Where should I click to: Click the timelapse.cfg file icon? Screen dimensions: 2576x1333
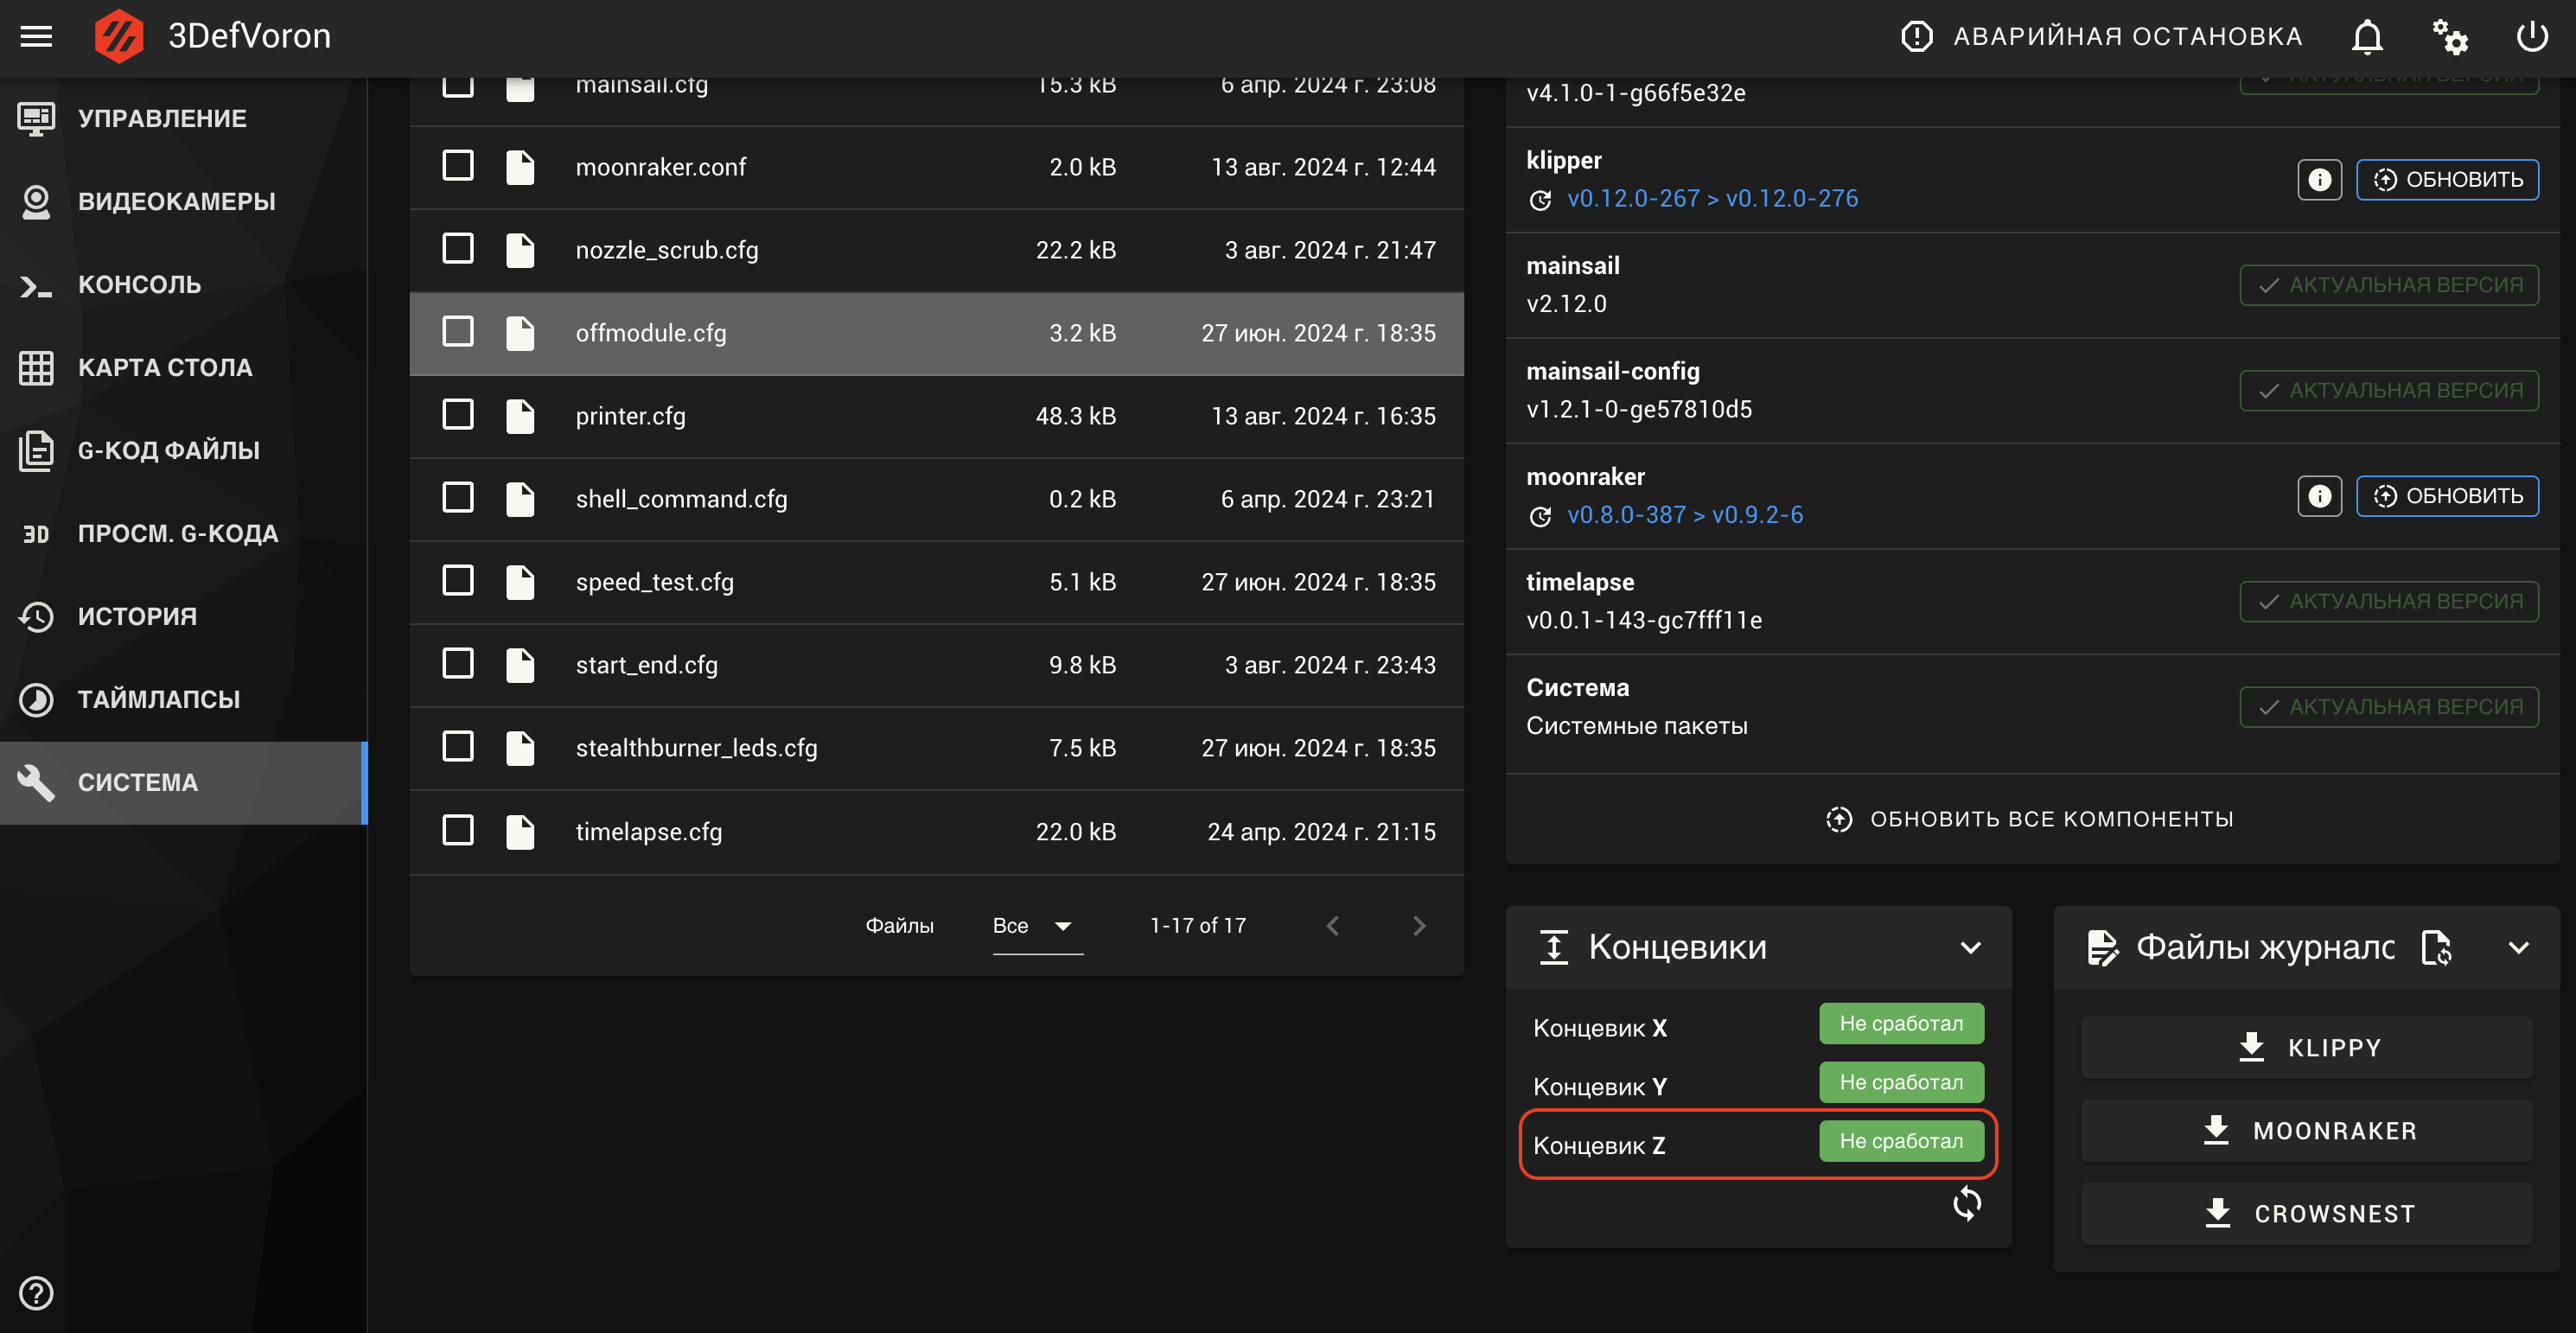click(x=520, y=831)
